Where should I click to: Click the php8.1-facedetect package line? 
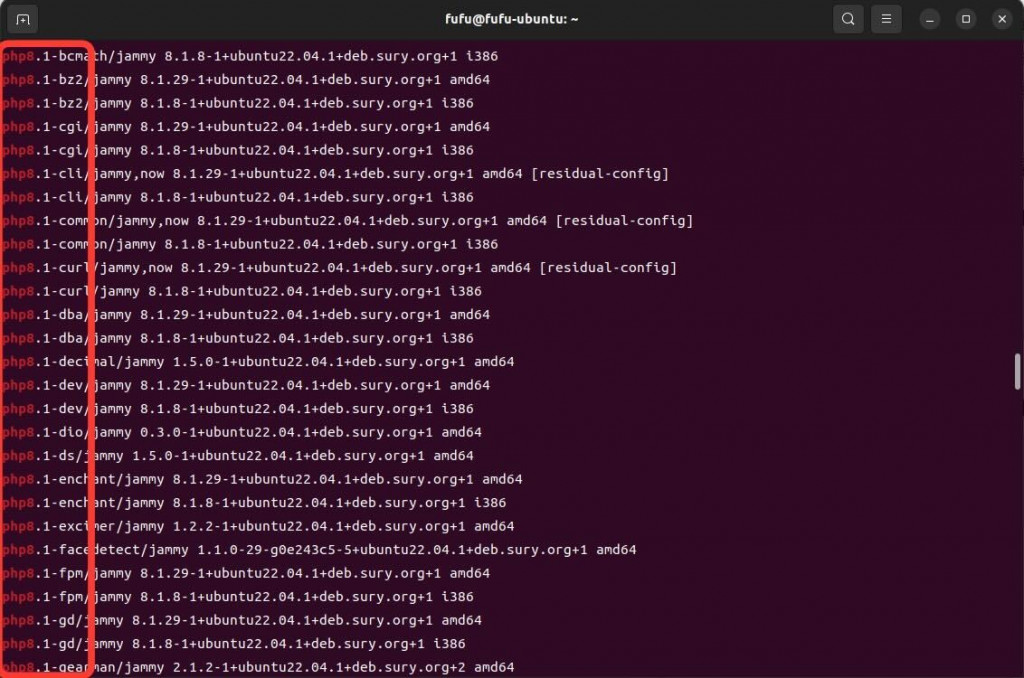tap(319, 550)
